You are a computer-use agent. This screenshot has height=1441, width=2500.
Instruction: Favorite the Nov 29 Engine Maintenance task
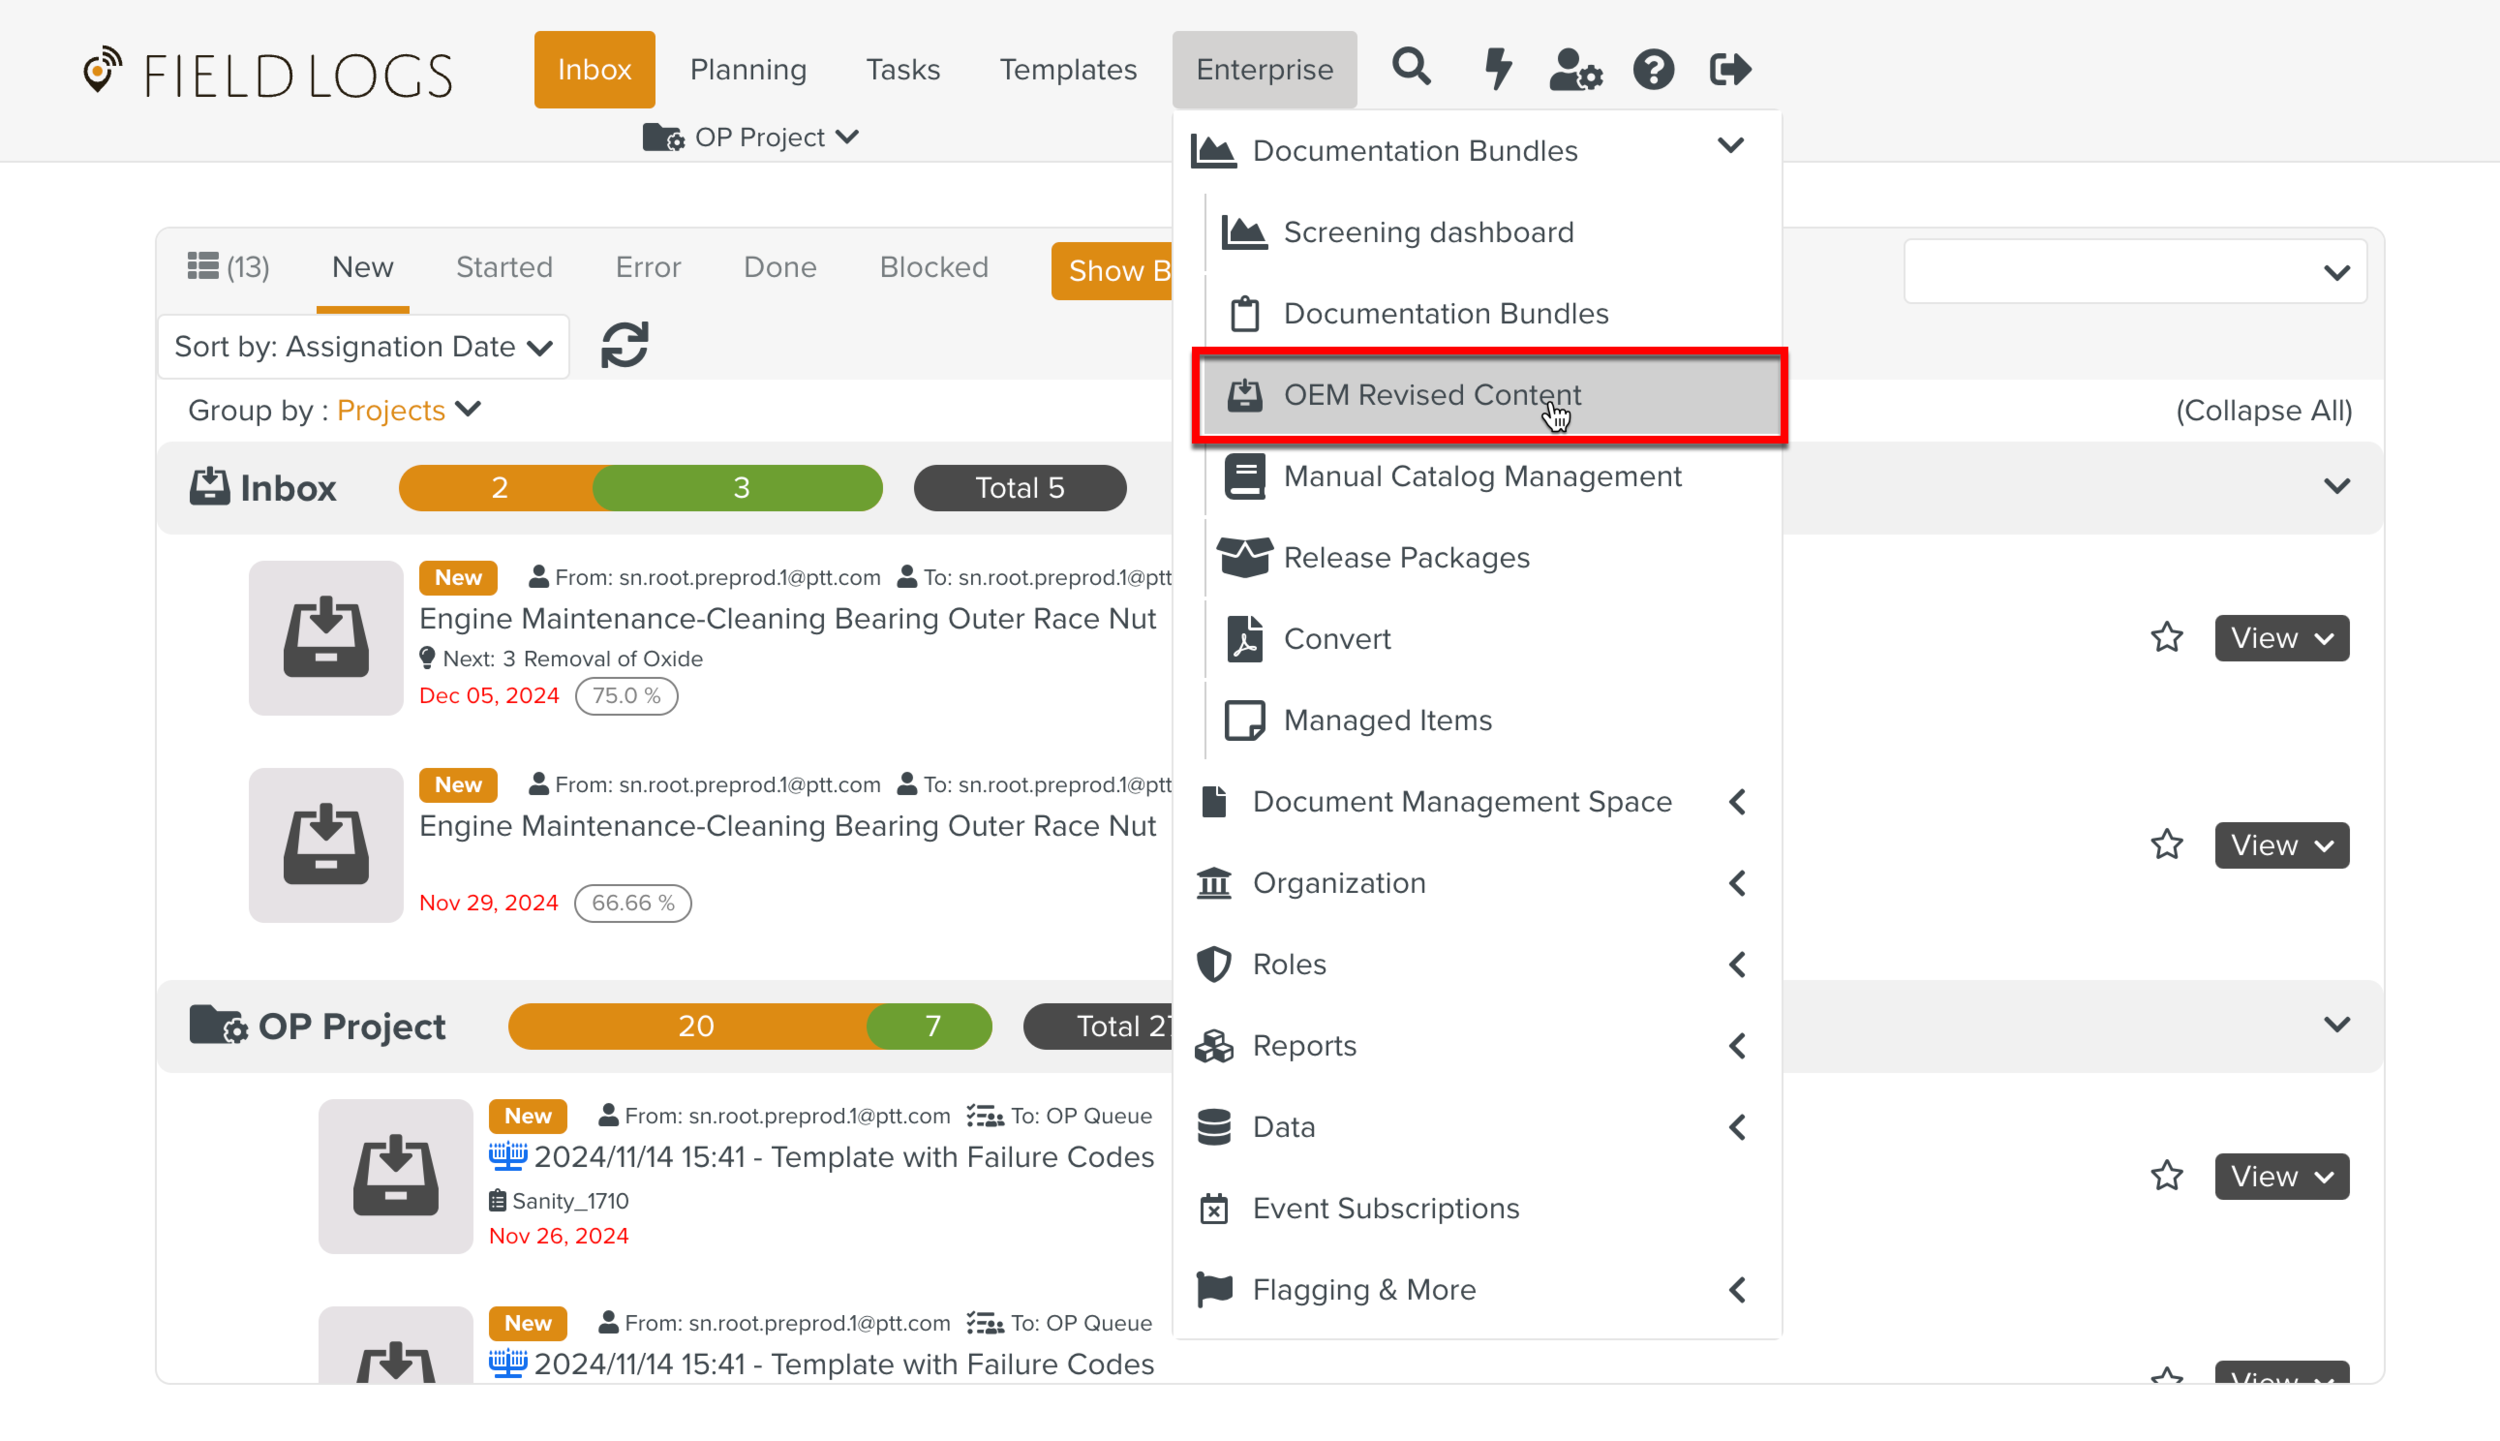[x=2166, y=845]
